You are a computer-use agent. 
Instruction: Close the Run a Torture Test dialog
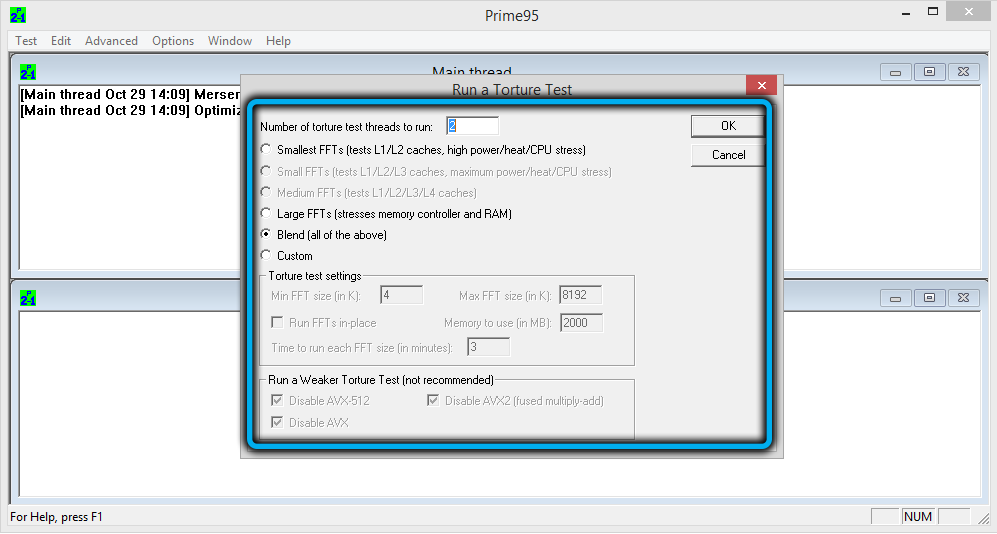[x=761, y=87]
